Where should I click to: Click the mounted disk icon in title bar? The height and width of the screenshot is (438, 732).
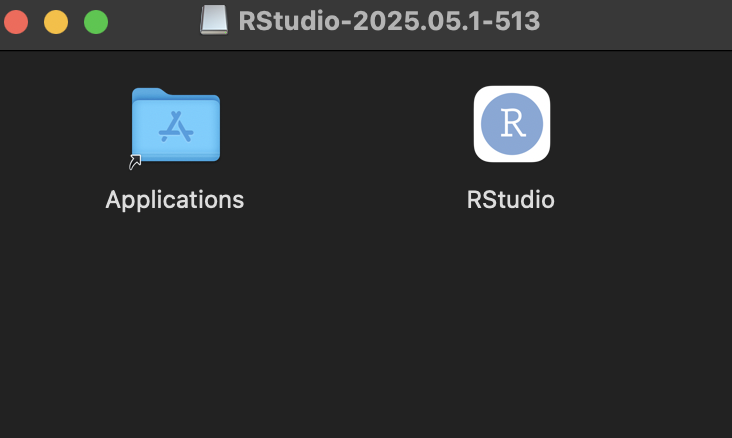214,20
